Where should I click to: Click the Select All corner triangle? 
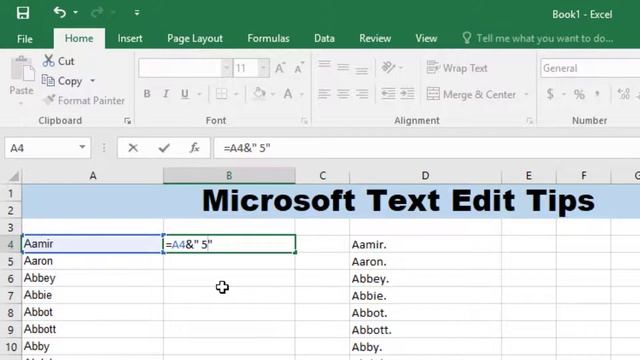pos(14,176)
